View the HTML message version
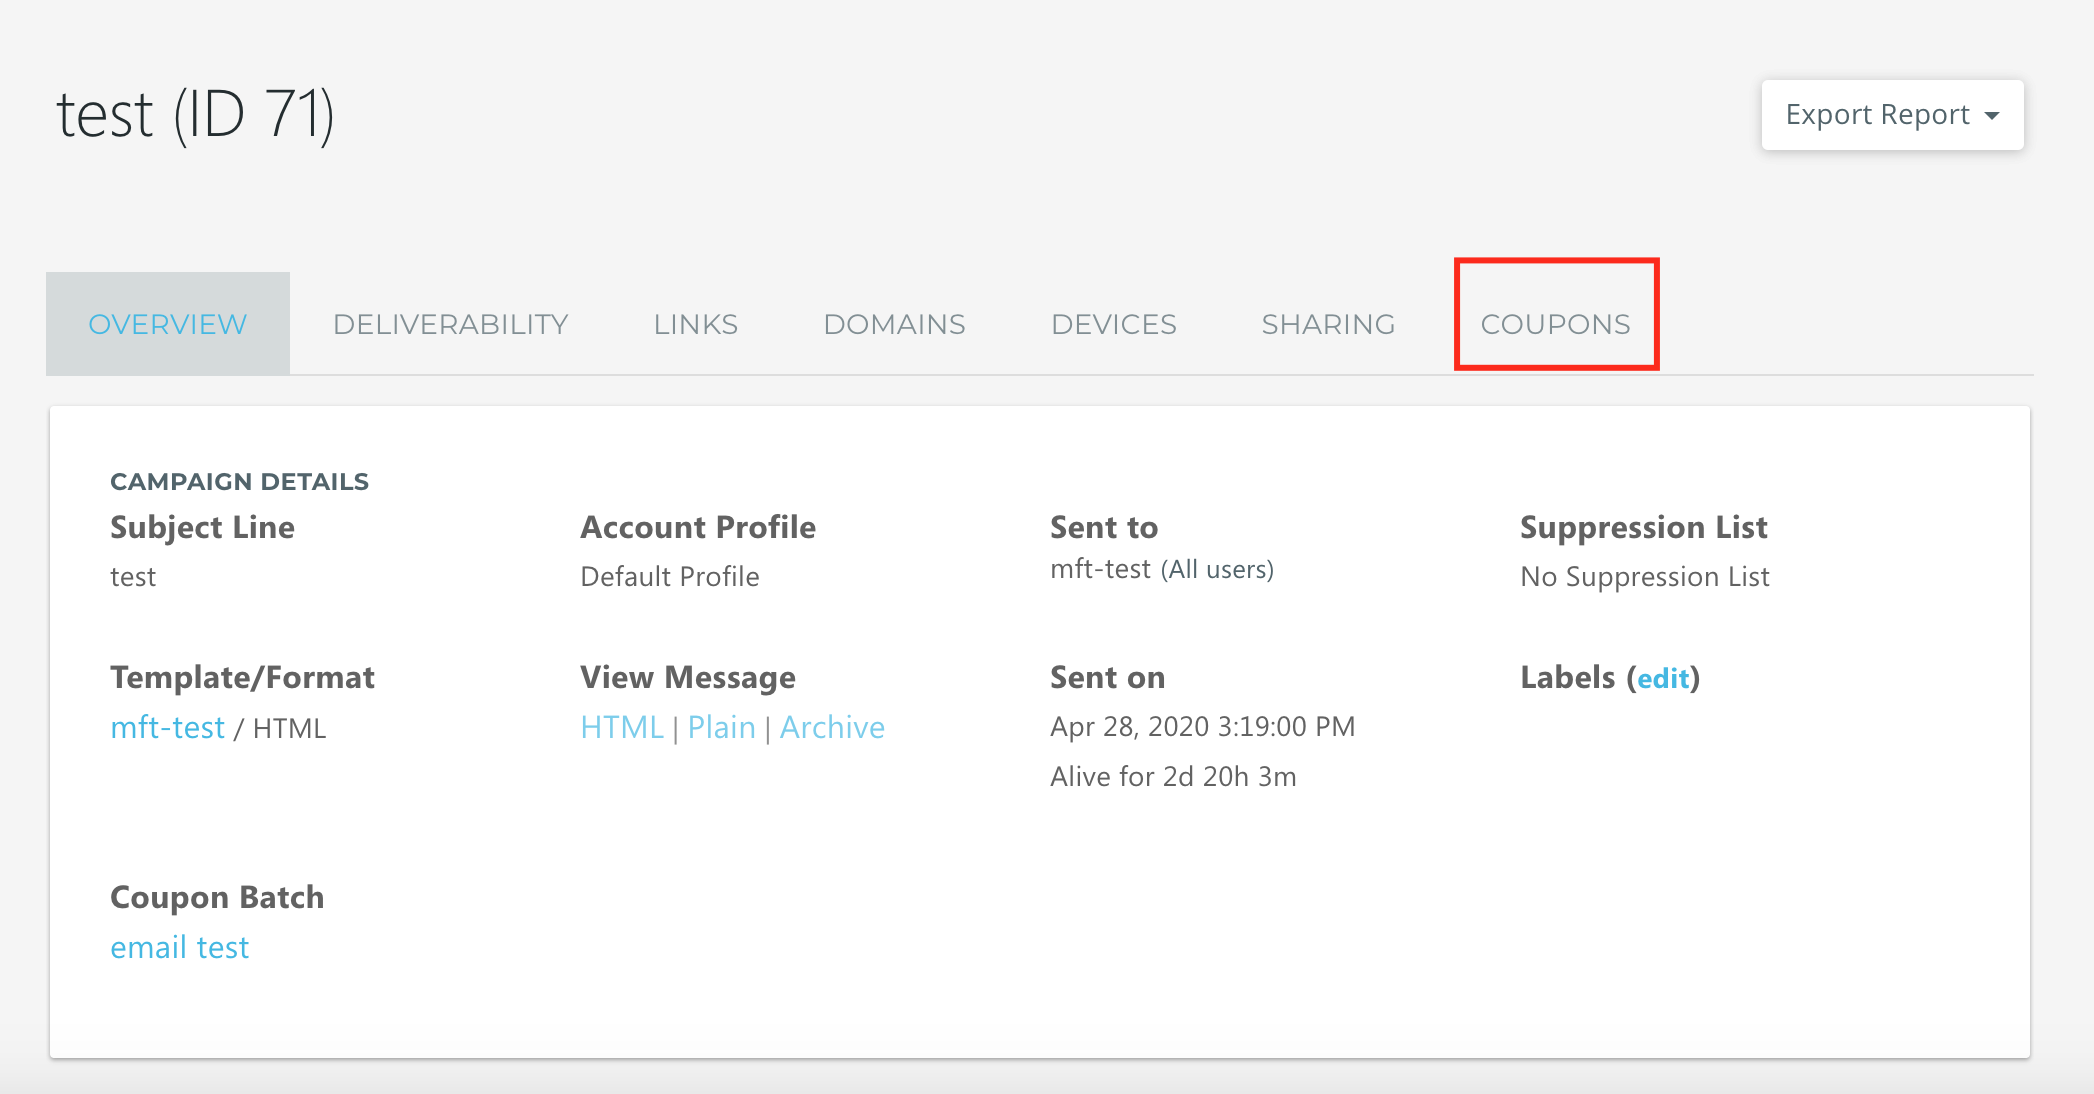 click(621, 727)
